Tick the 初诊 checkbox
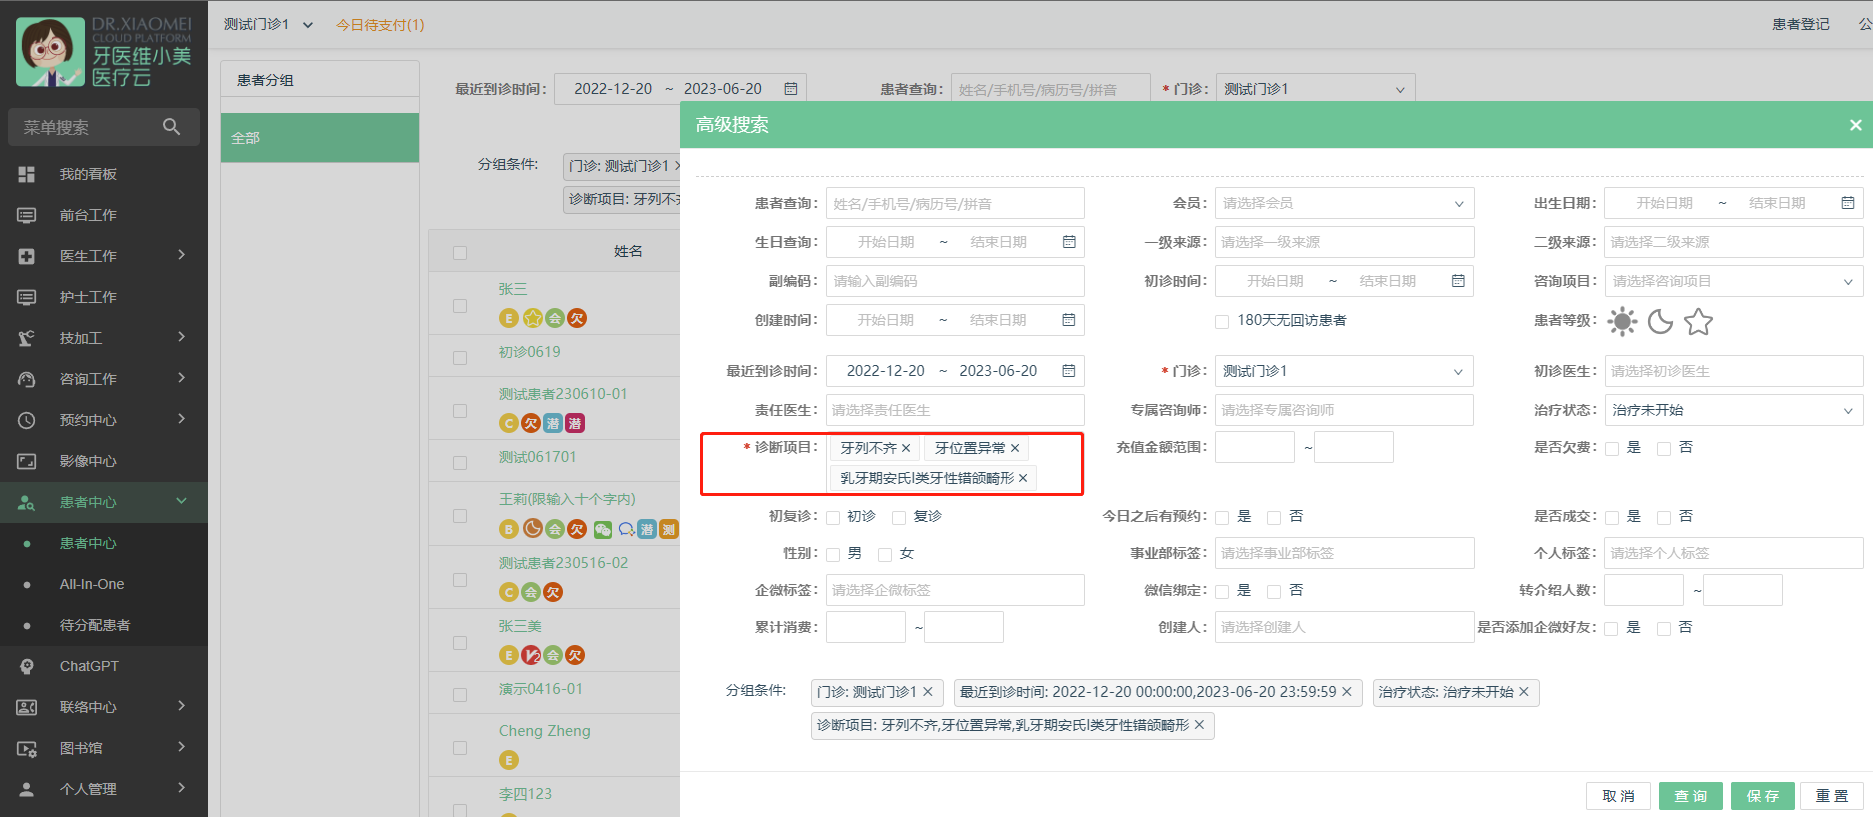 pos(833,517)
